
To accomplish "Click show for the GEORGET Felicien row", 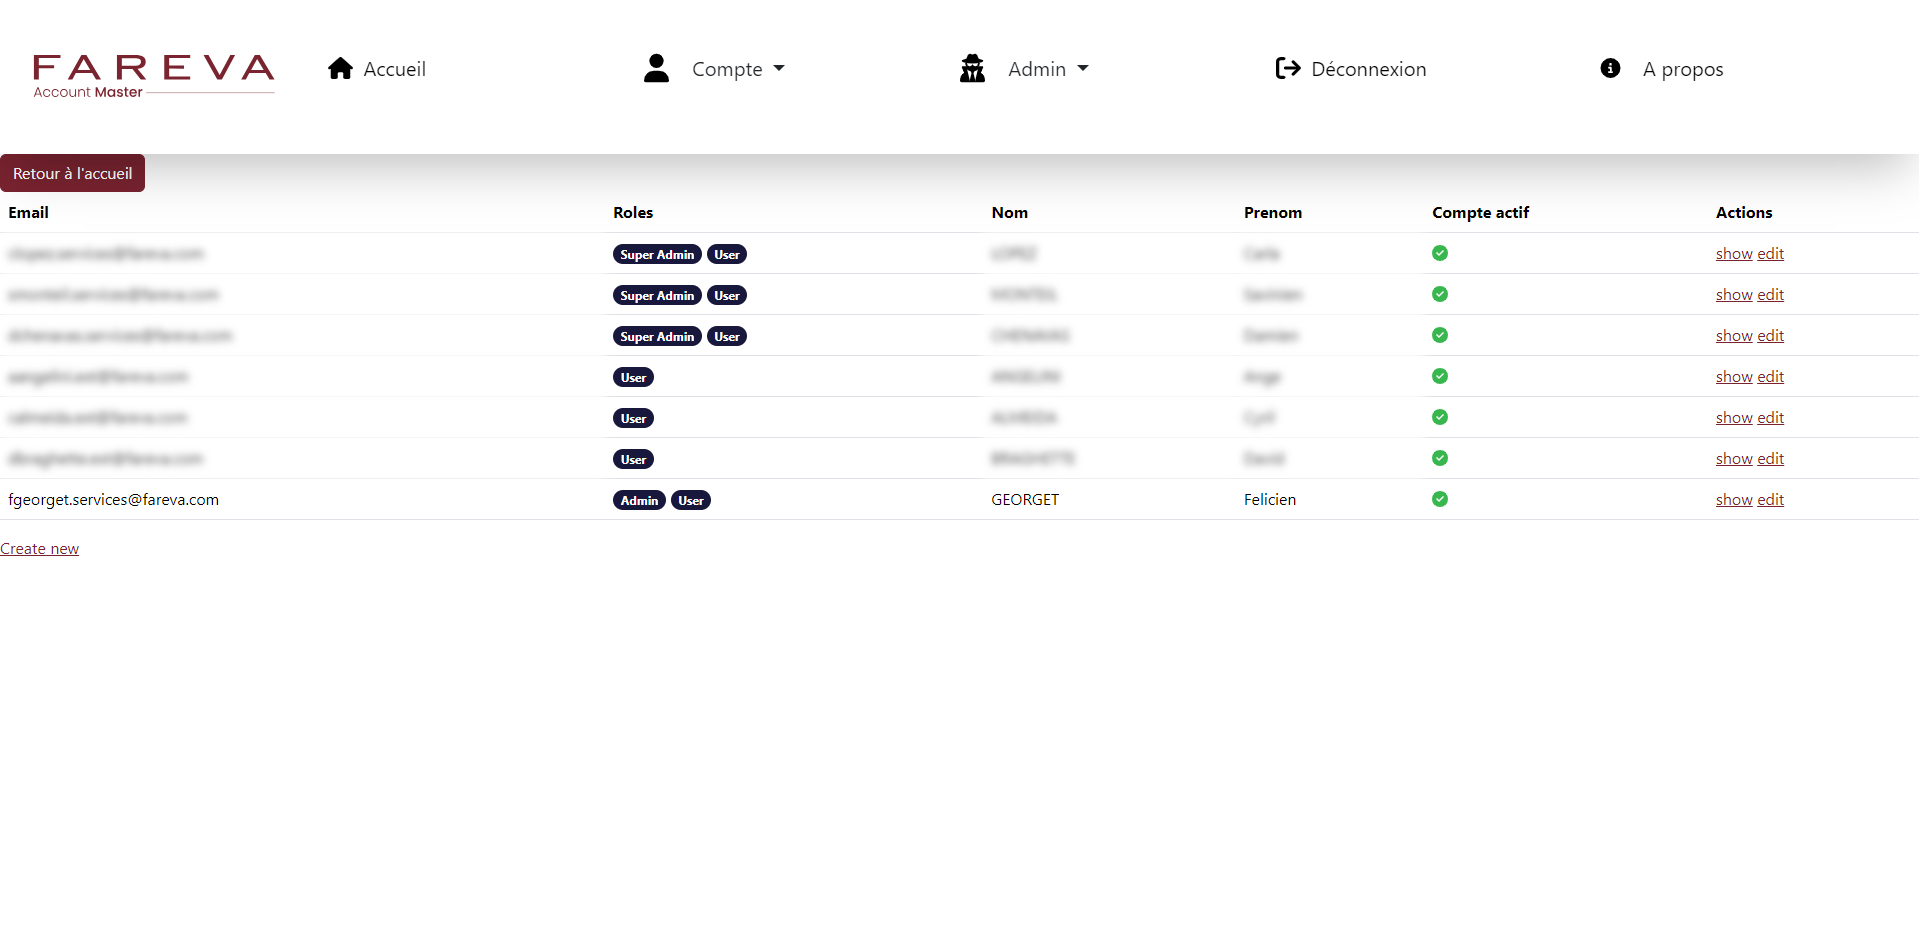I will (1733, 500).
